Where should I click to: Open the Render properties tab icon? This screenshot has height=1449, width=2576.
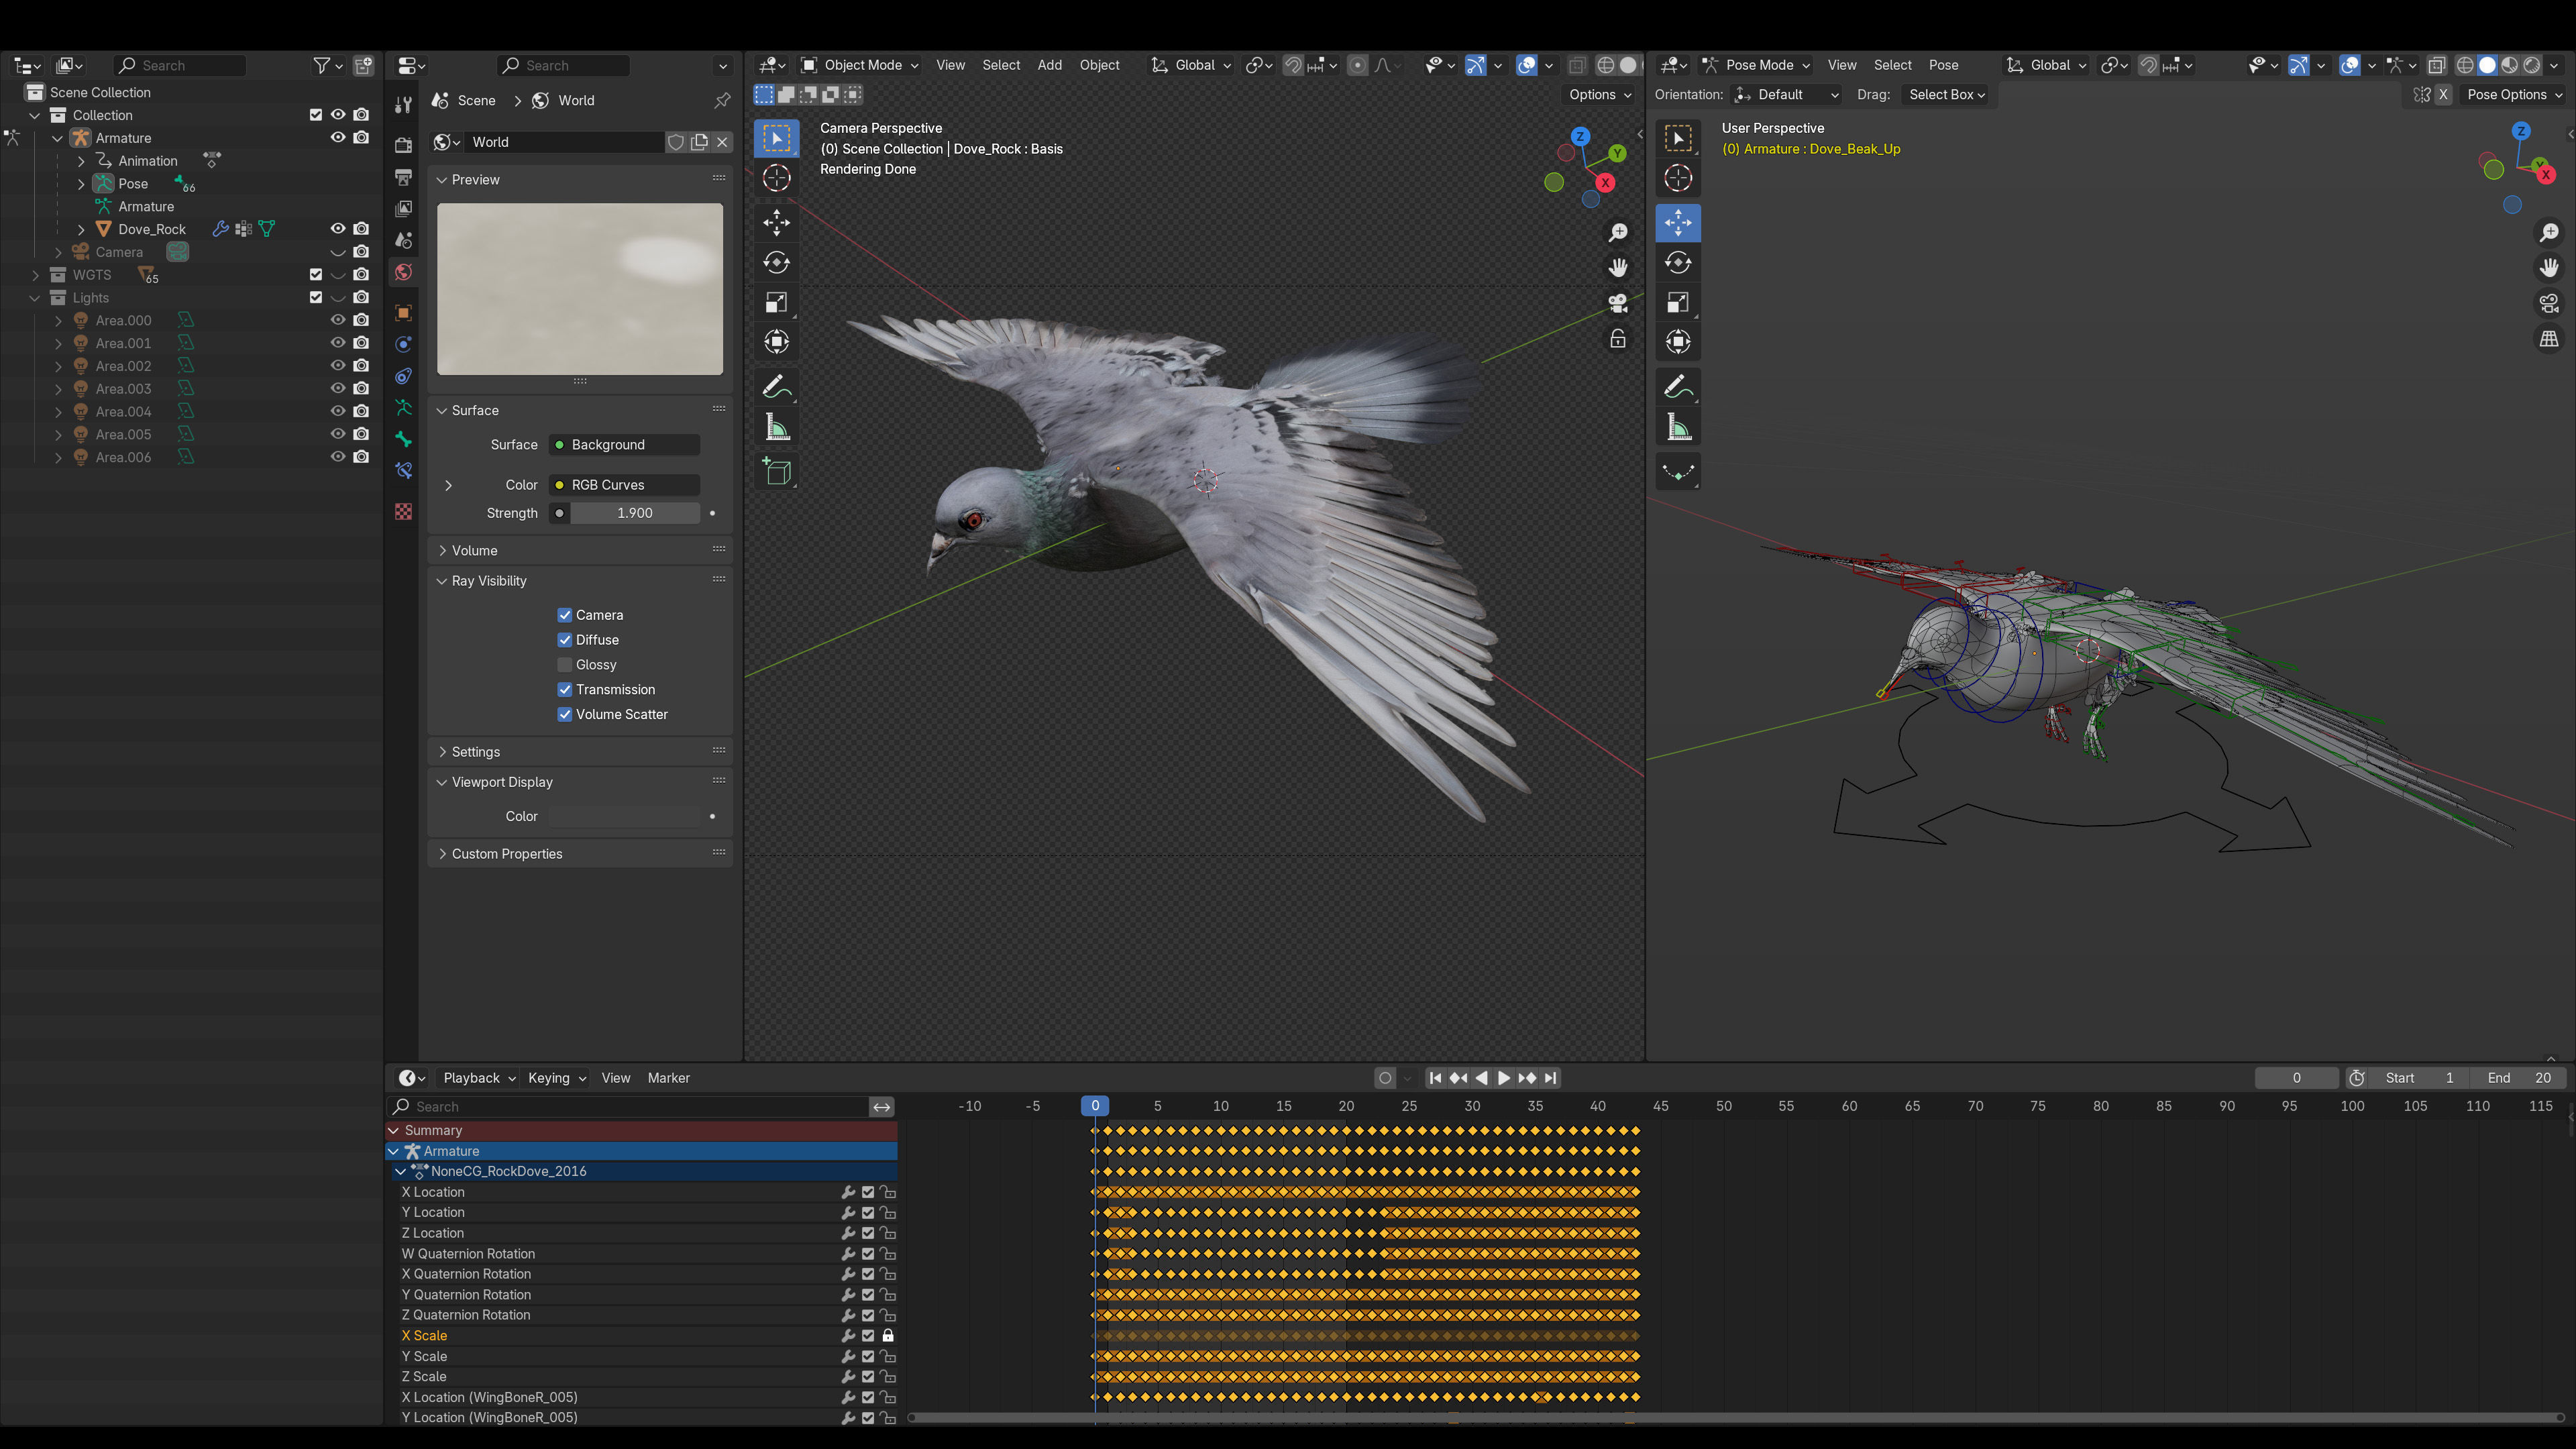(403, 145)
